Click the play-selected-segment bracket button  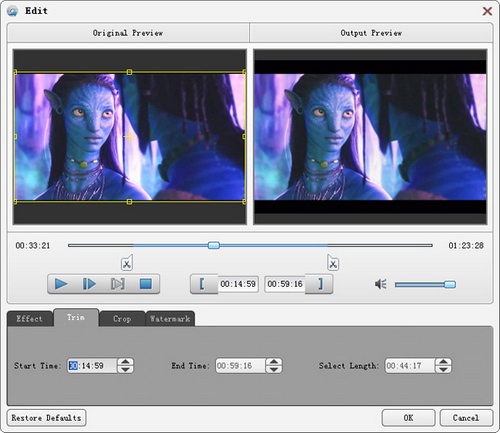click(x=117, y=284)
